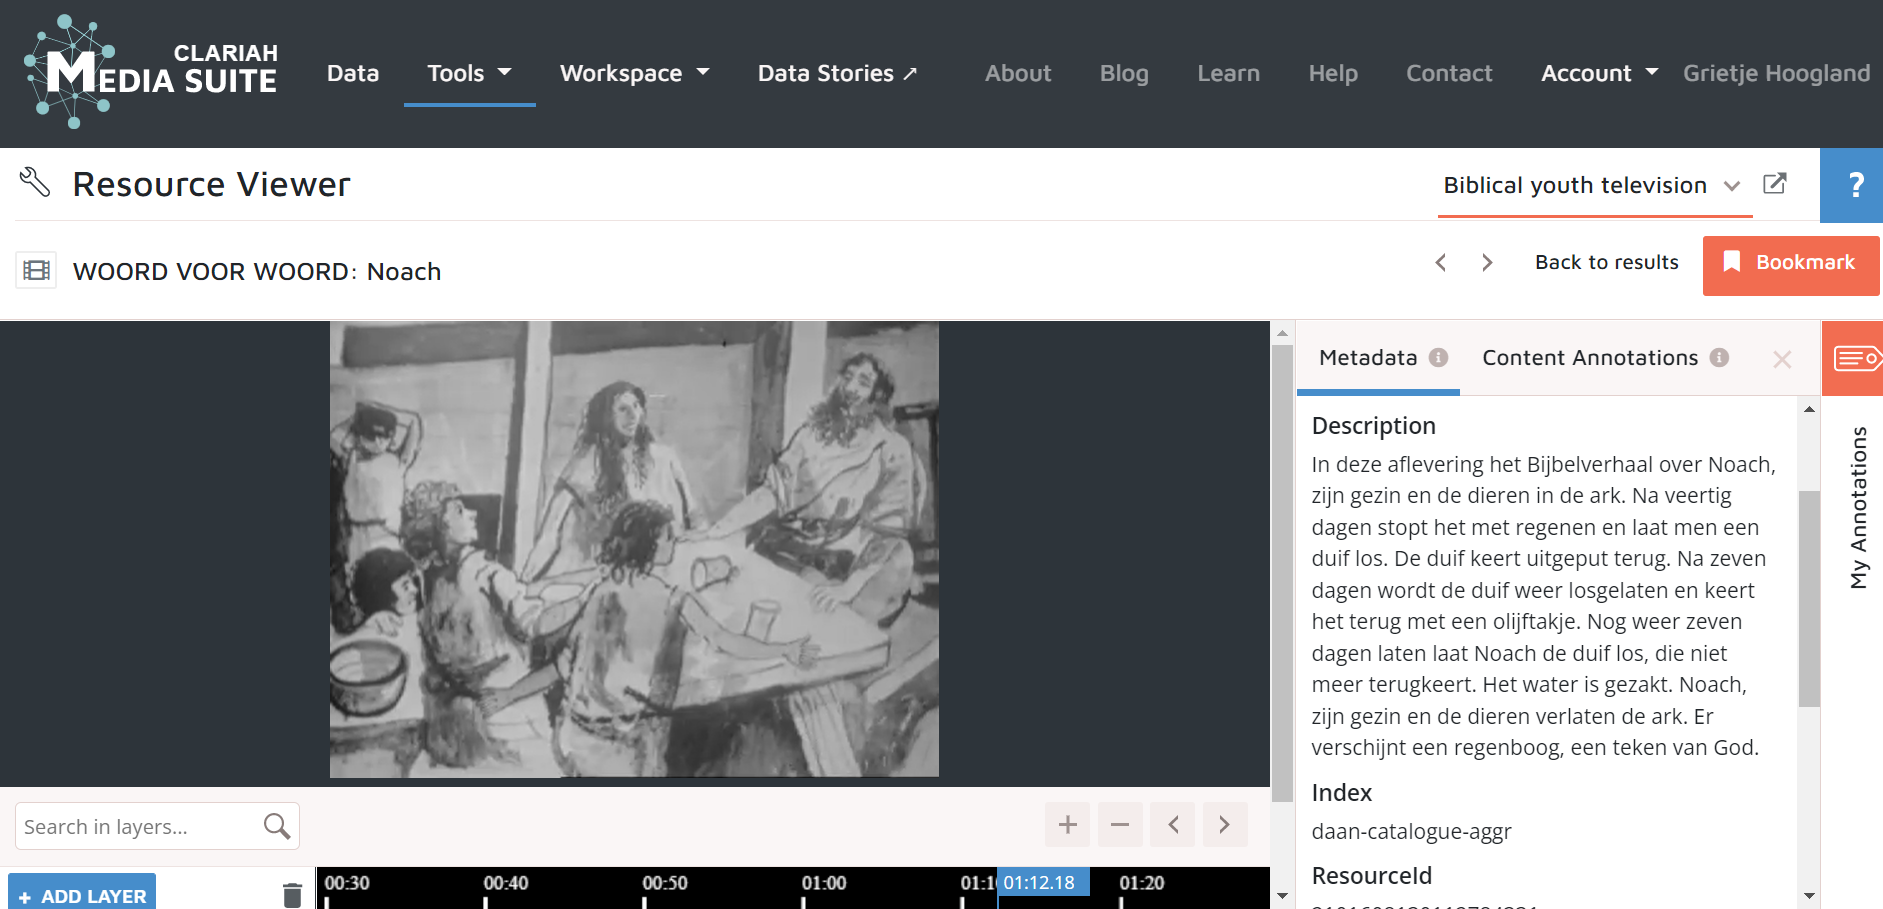
Task: Click the search magnifier in layers field
Action: [276, 826]
